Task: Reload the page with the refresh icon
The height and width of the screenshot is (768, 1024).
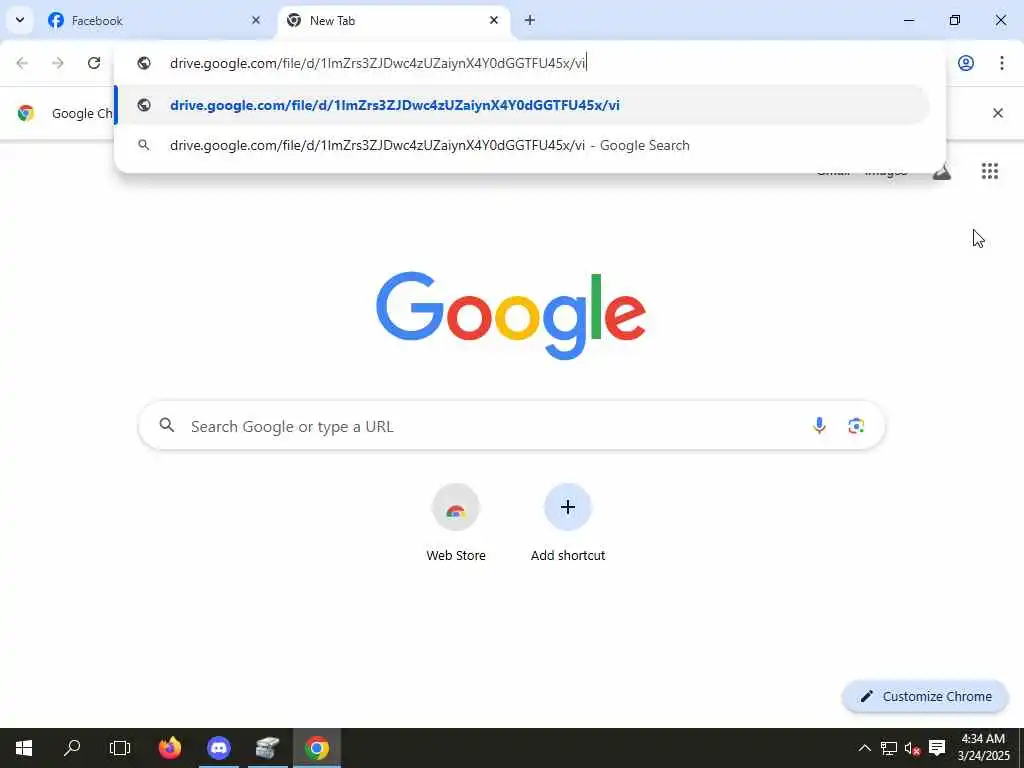Action: (94, 63)
